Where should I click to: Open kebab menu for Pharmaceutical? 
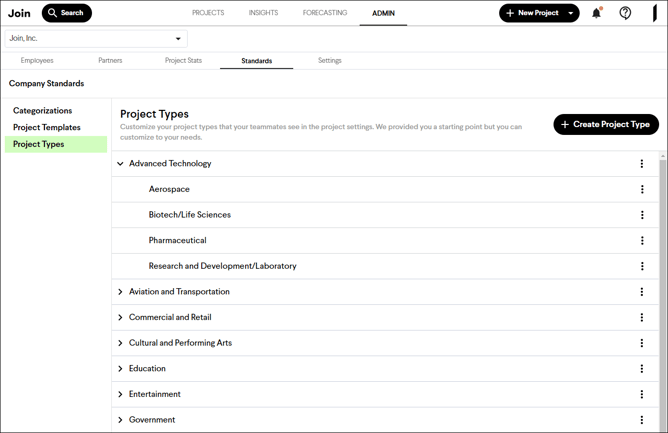642,240
